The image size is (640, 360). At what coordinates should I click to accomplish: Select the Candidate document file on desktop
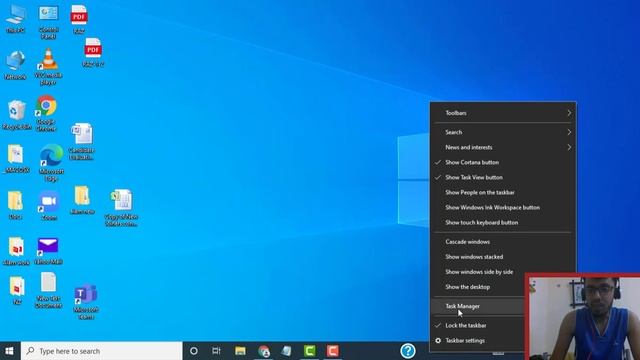82,141
